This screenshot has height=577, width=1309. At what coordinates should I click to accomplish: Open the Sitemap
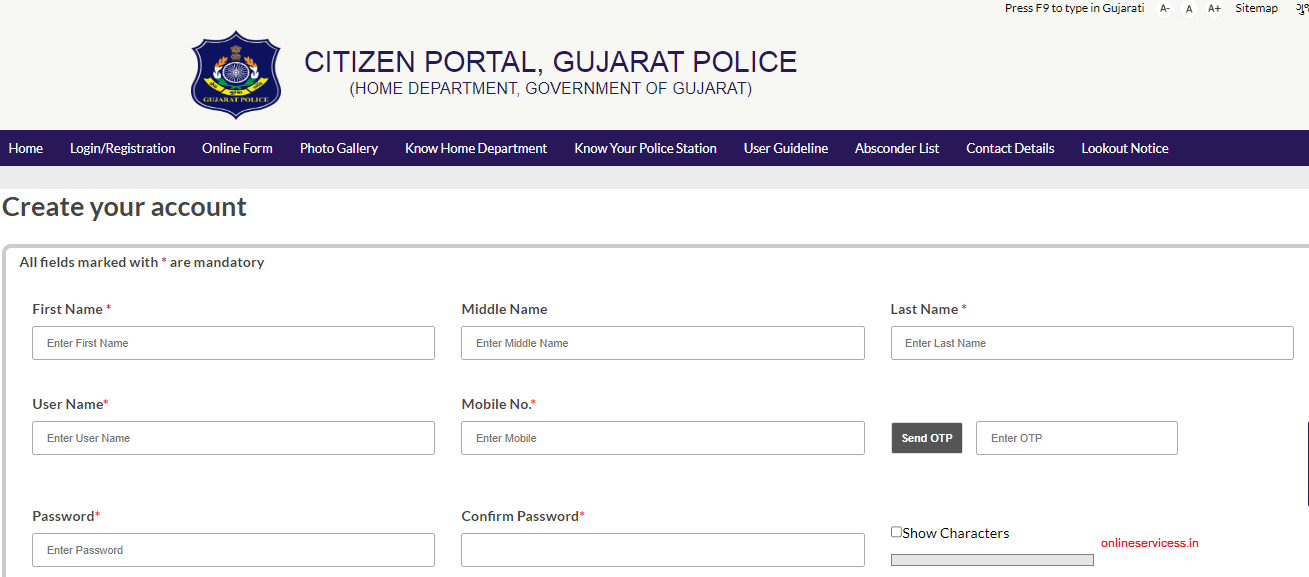[1256, 8]
